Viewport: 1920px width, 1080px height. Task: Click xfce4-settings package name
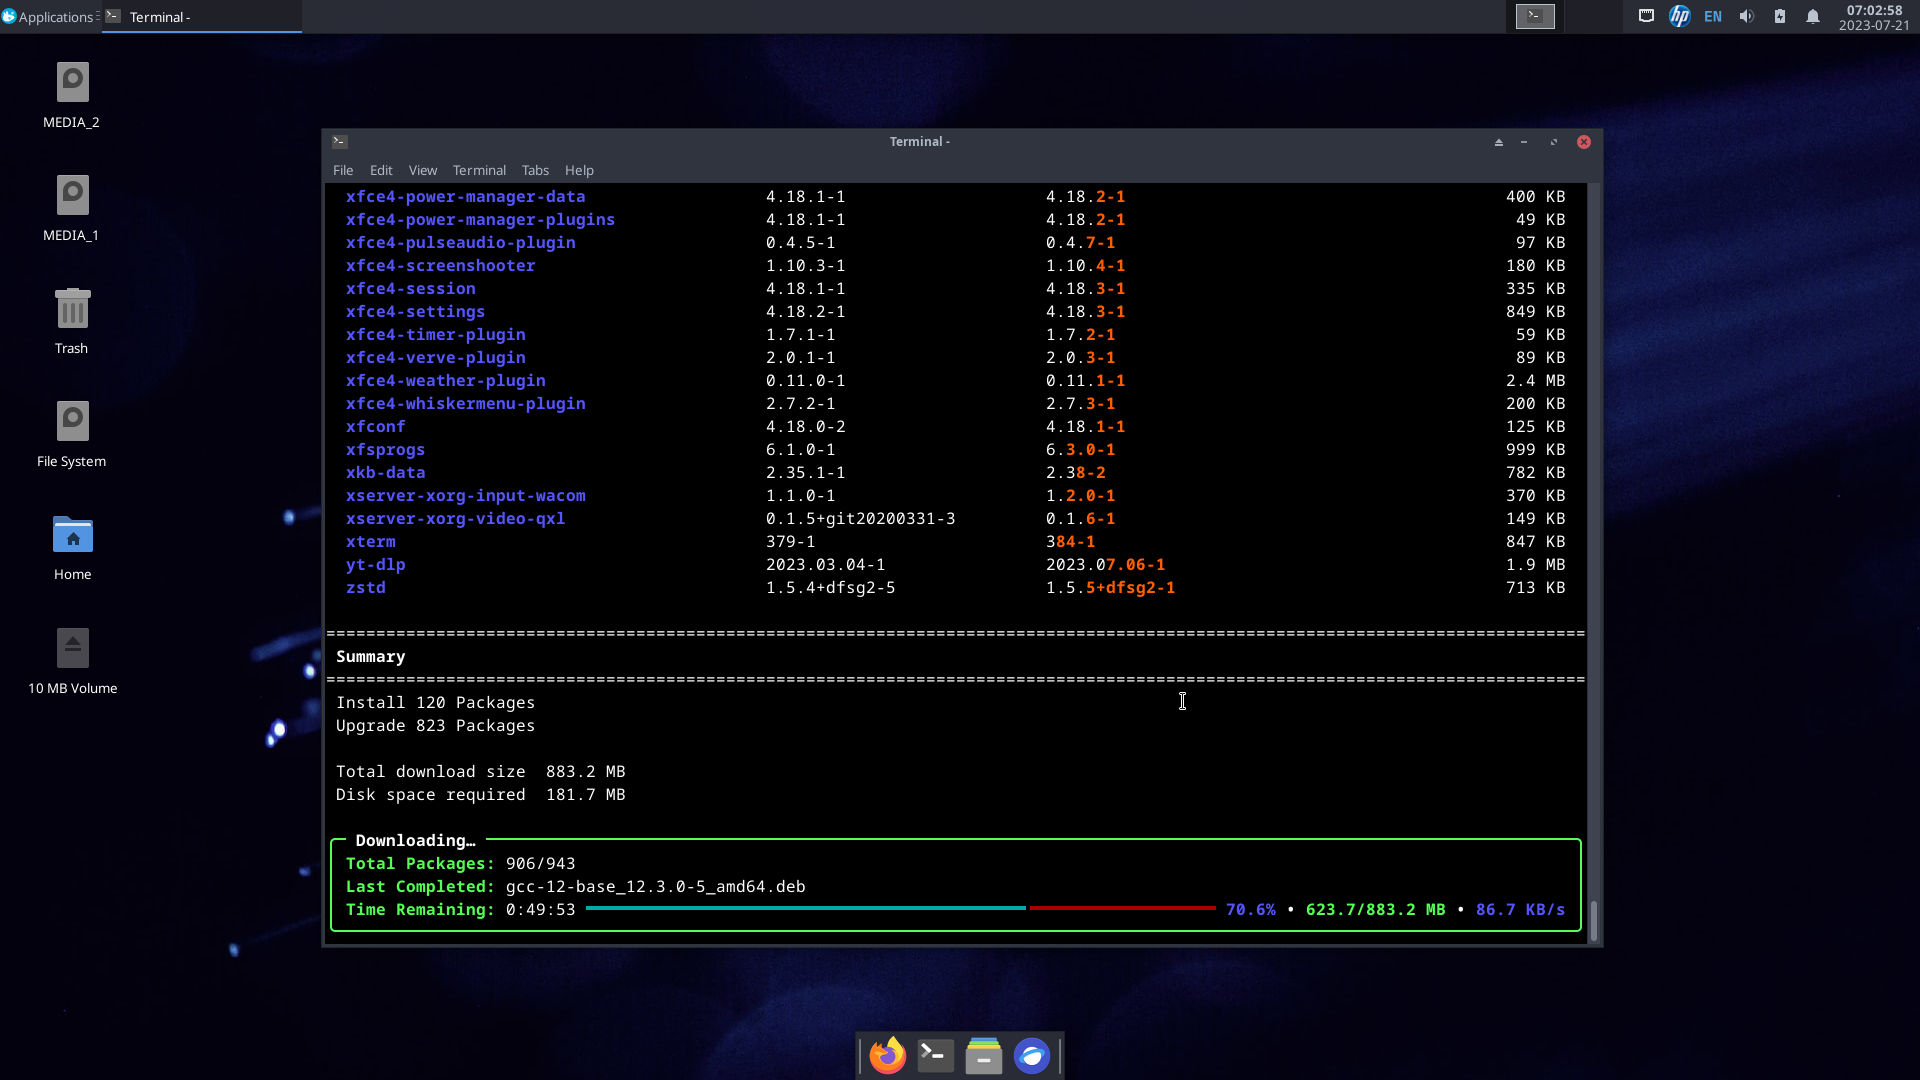pyautogui.click(x=416, y=312)
